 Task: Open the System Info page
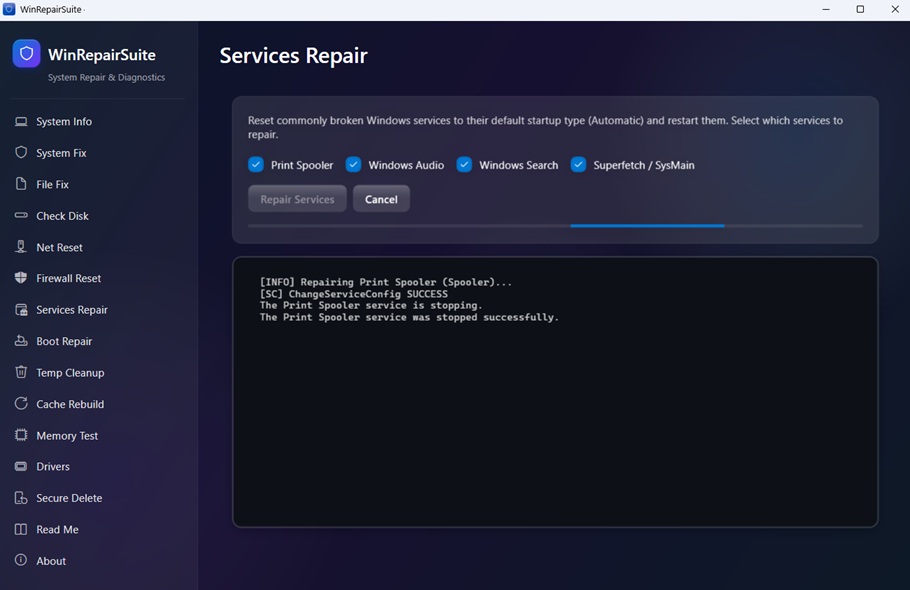(x=20, y=121)
